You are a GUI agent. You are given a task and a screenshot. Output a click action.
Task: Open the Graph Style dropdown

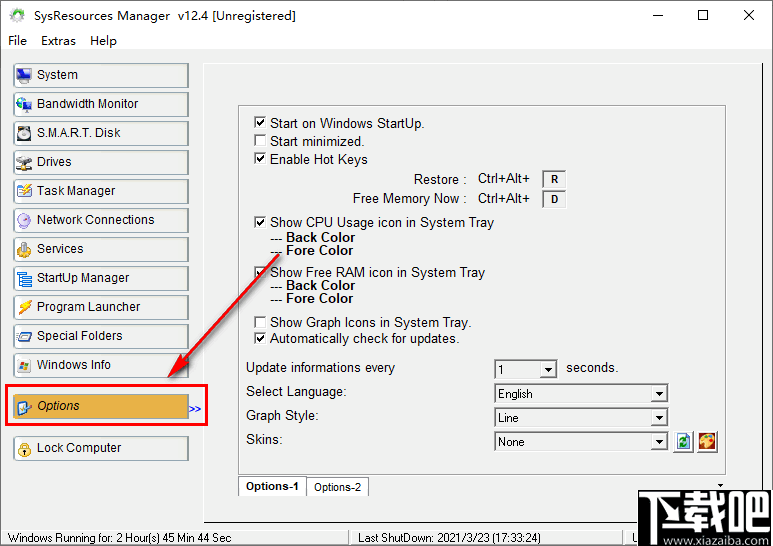pos(659,418)
